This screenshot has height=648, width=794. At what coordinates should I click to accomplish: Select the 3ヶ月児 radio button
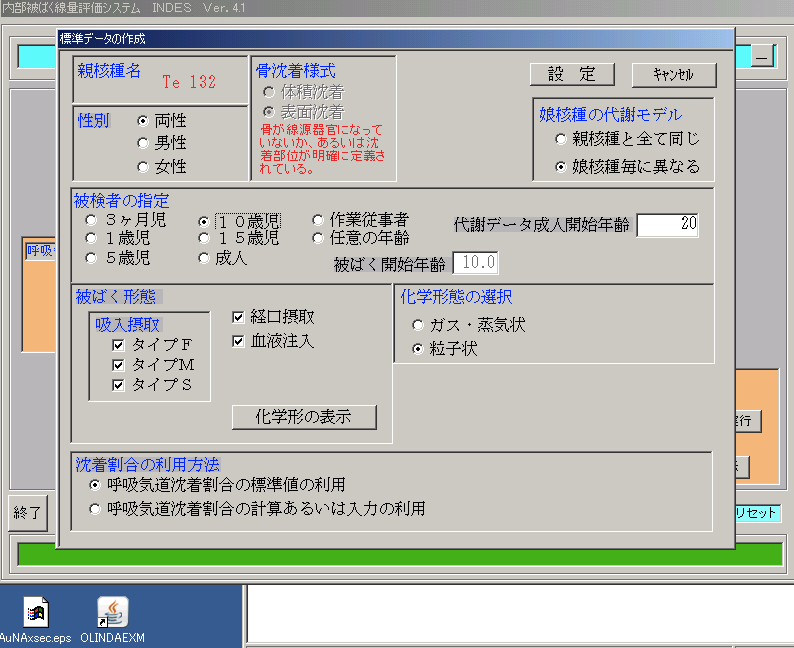pos(92,220)
